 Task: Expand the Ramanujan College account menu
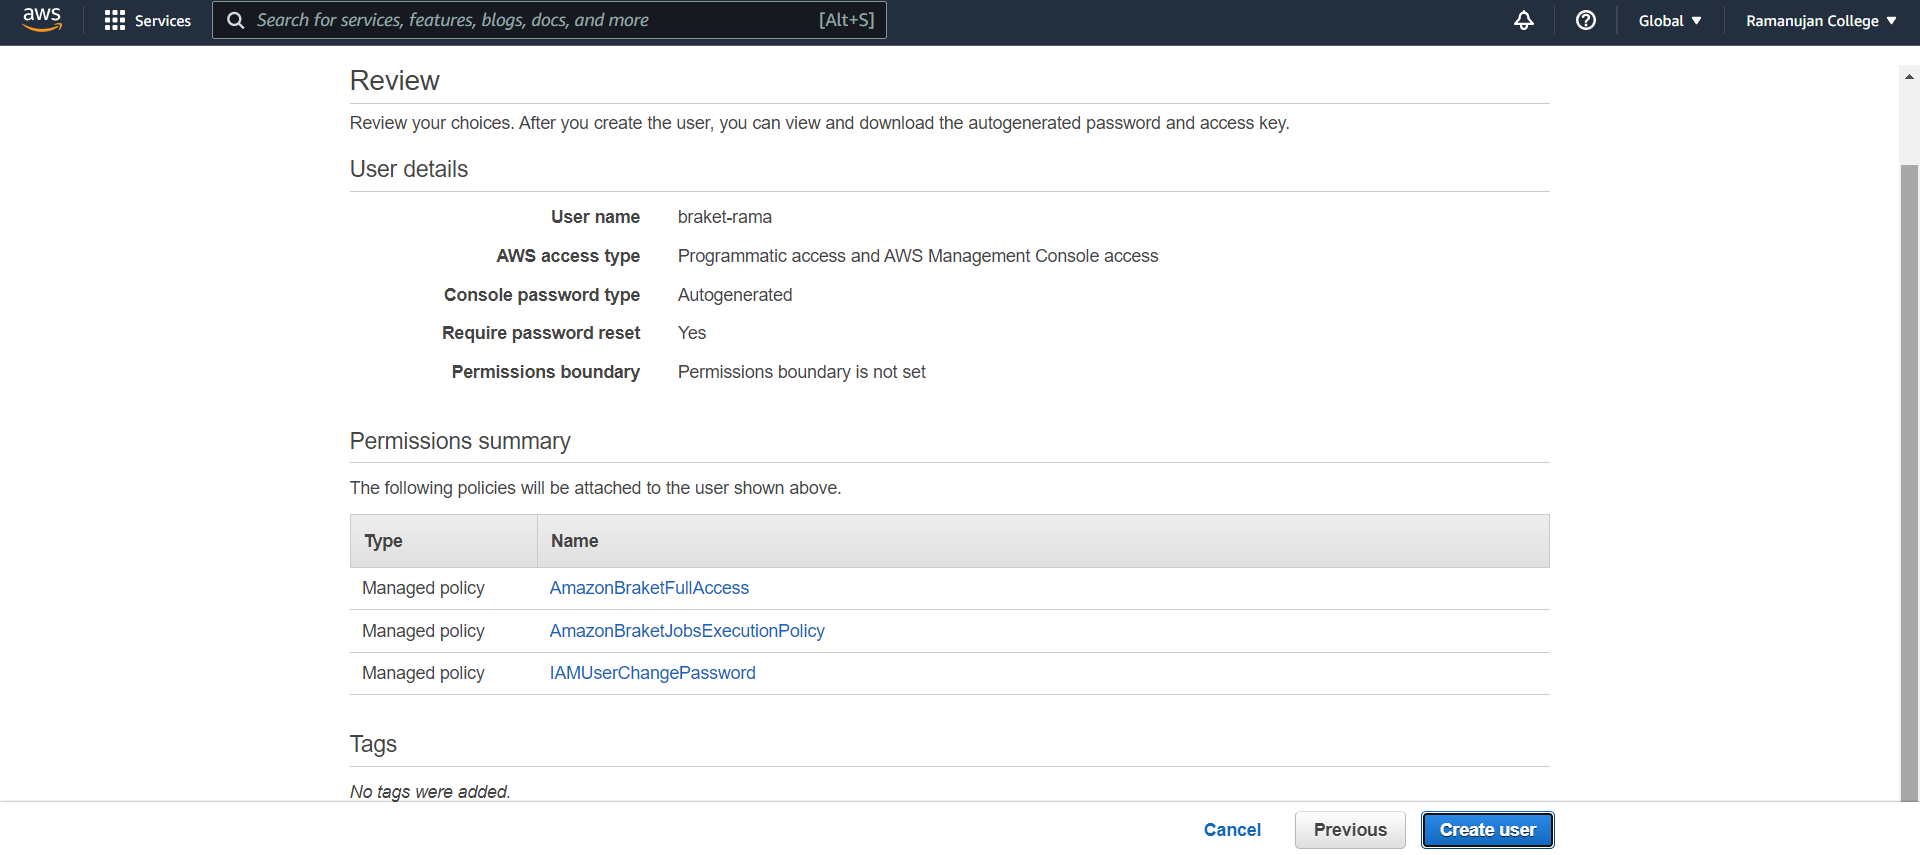pos(1821,20)
